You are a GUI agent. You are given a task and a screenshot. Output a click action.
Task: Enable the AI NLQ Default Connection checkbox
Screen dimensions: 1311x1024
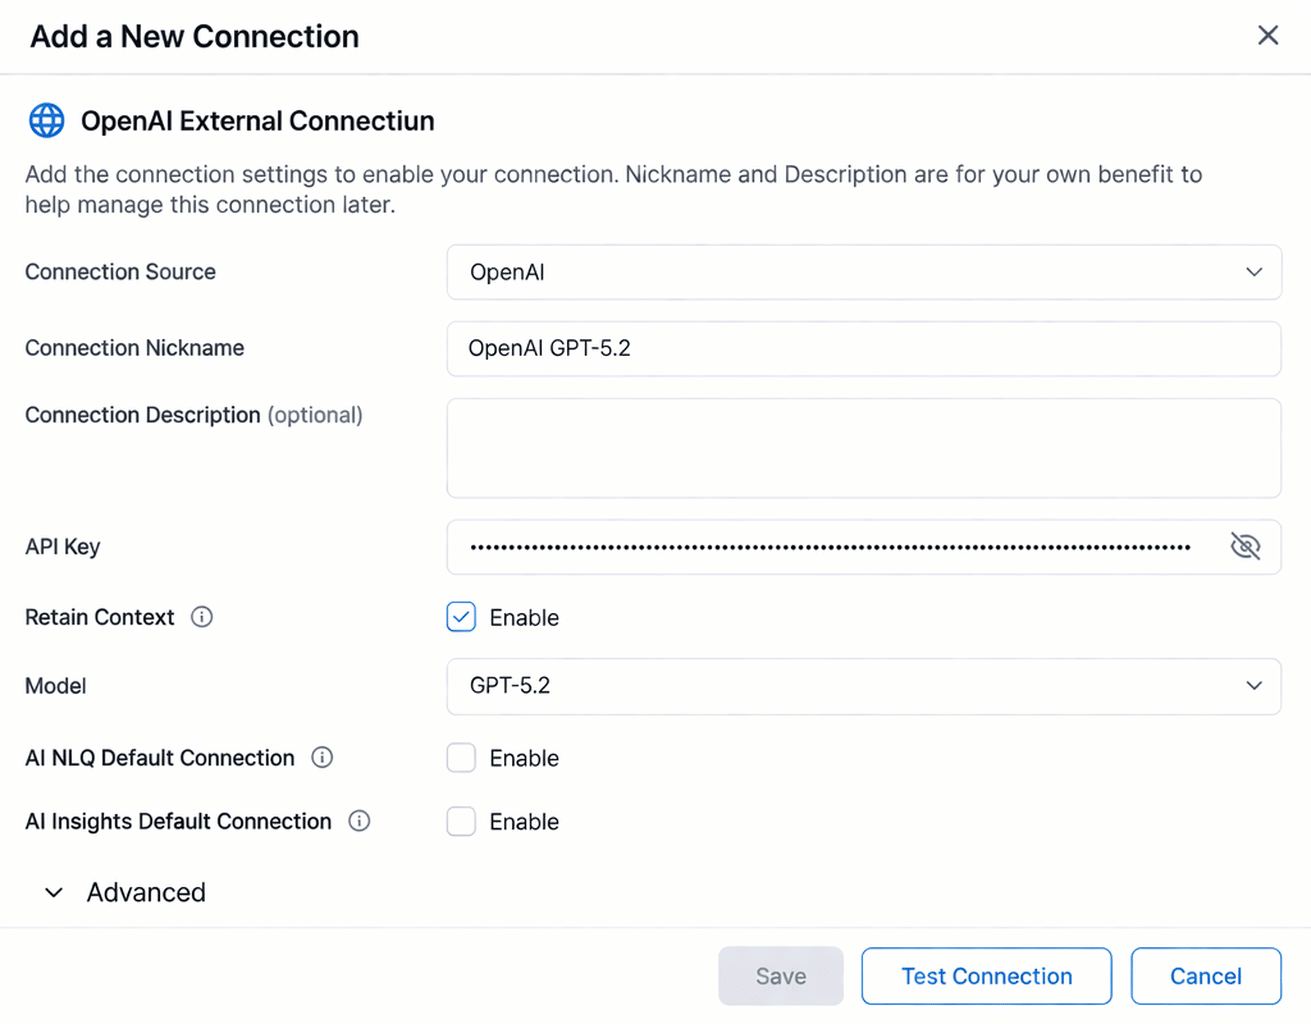click(461, 758)
